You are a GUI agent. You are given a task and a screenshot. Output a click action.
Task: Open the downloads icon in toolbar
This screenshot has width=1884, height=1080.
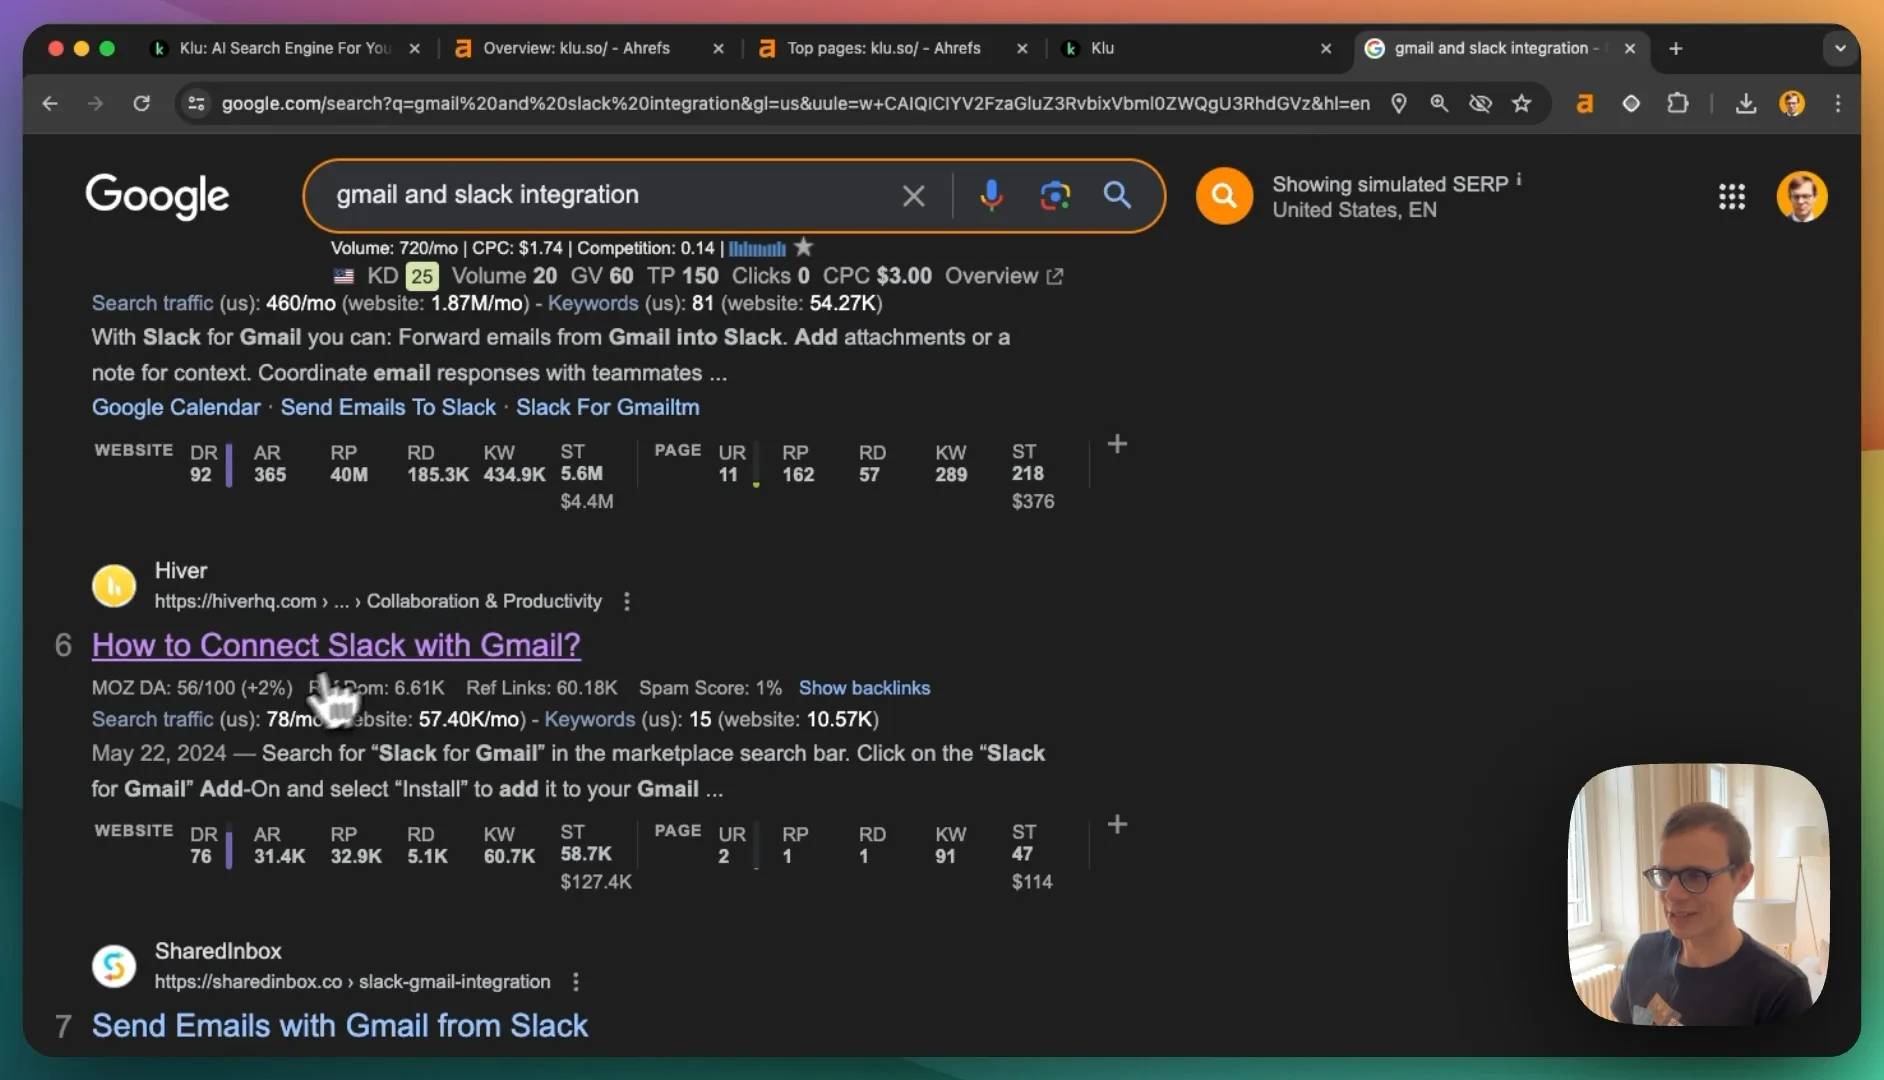[x=1746, y=103]
